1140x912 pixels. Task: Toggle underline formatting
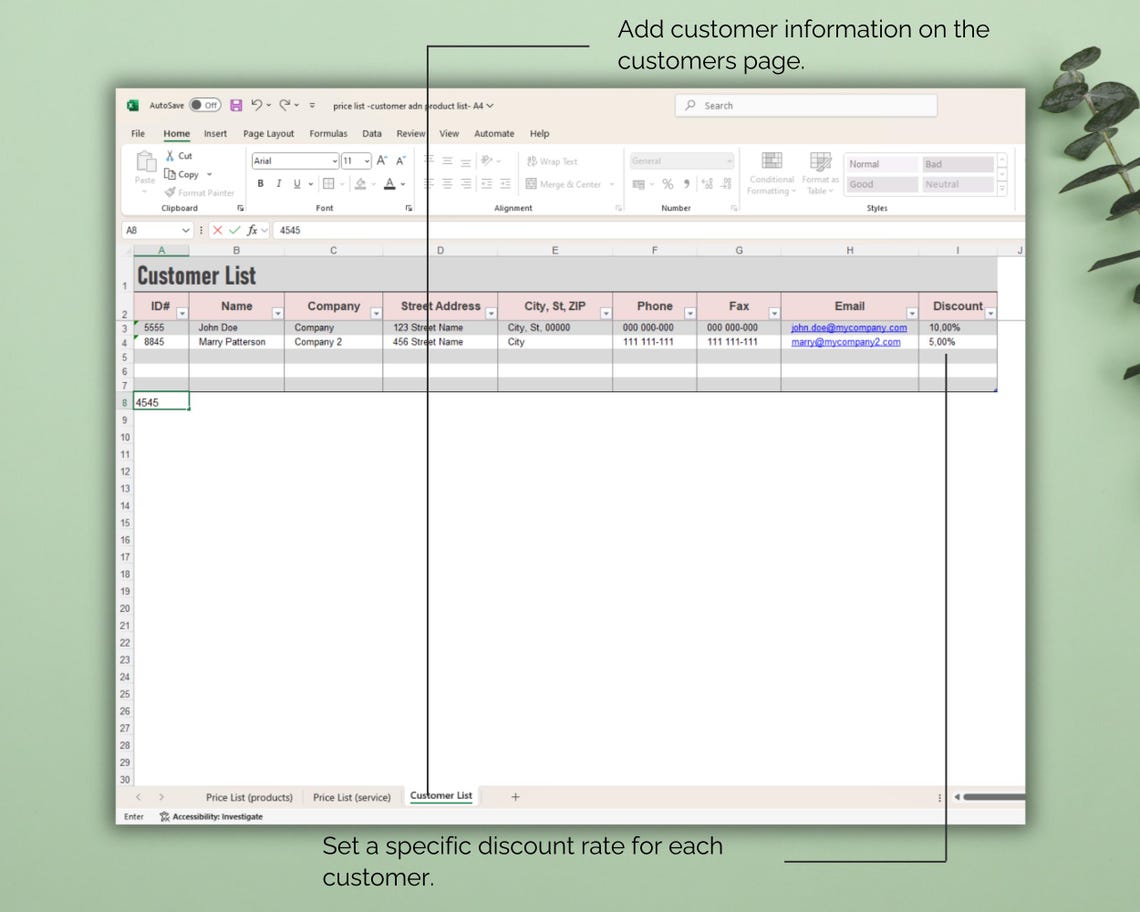click(297, 184)
